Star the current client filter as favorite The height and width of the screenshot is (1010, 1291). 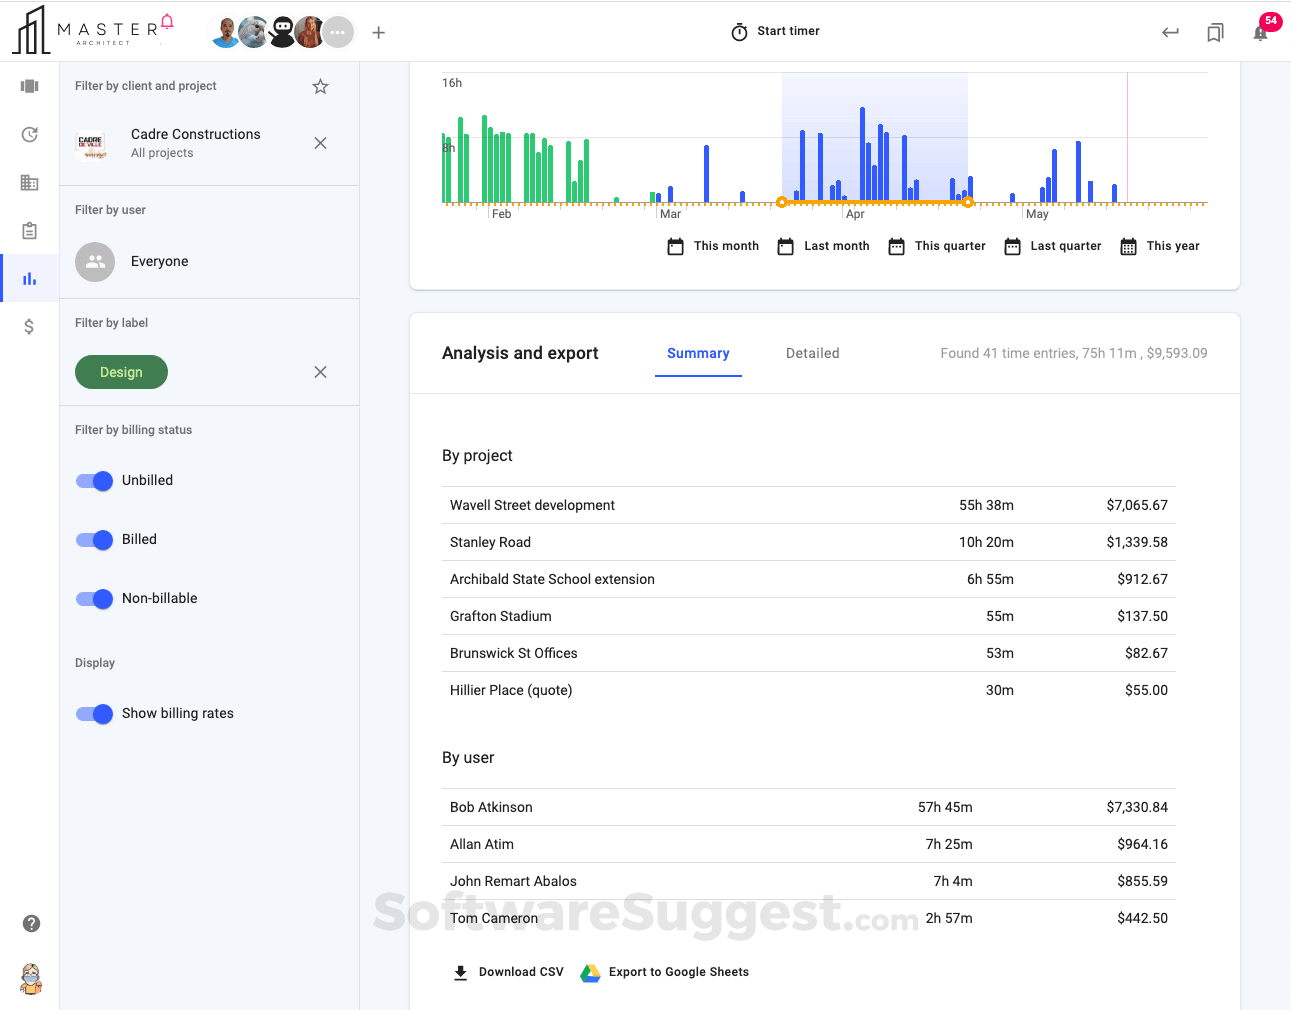pyautogui.click(x=320, y=87)
